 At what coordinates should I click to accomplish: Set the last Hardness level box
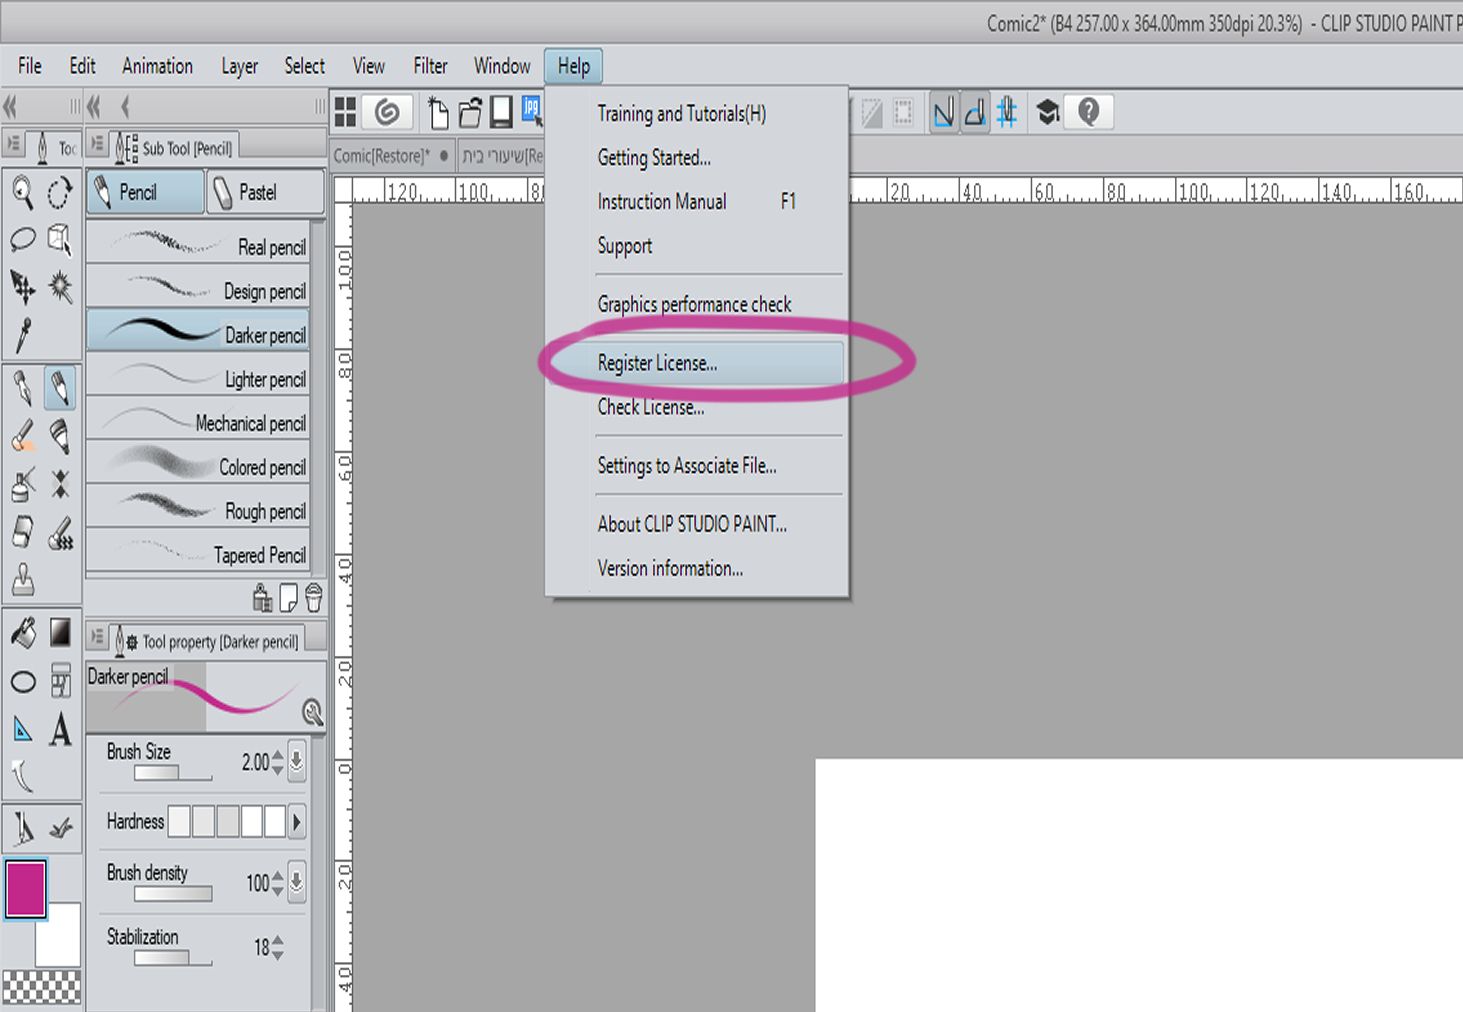(x=275, y=822)
